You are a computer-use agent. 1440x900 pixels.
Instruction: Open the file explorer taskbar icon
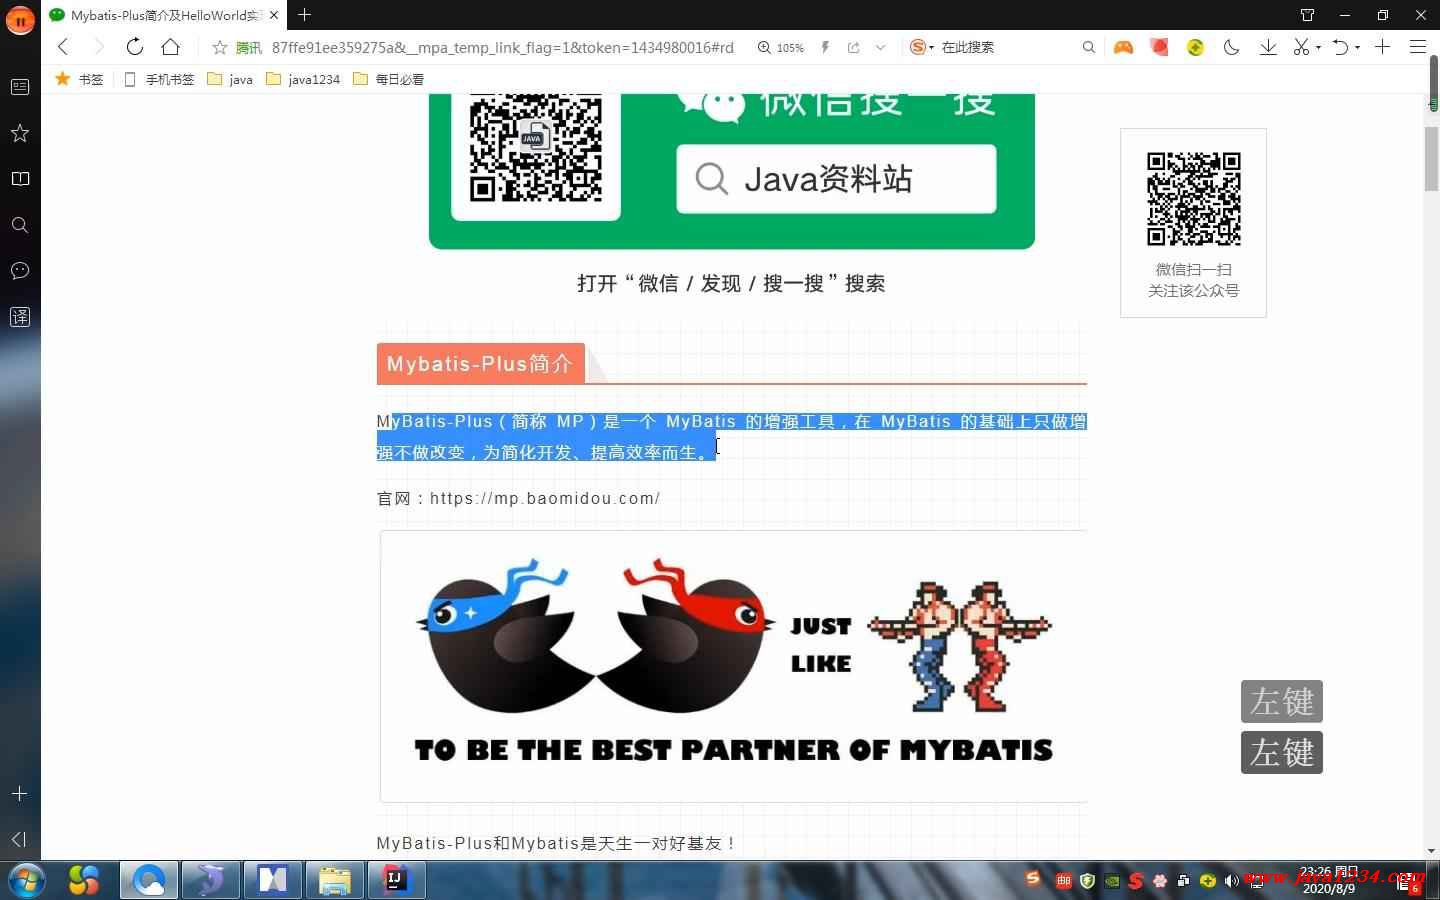pyautogui.click(x=334, y=880)
